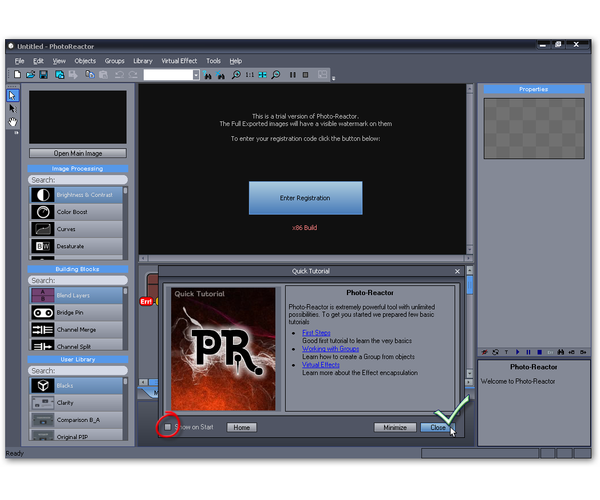Create a new file with toolbar icon

[17, 75]
